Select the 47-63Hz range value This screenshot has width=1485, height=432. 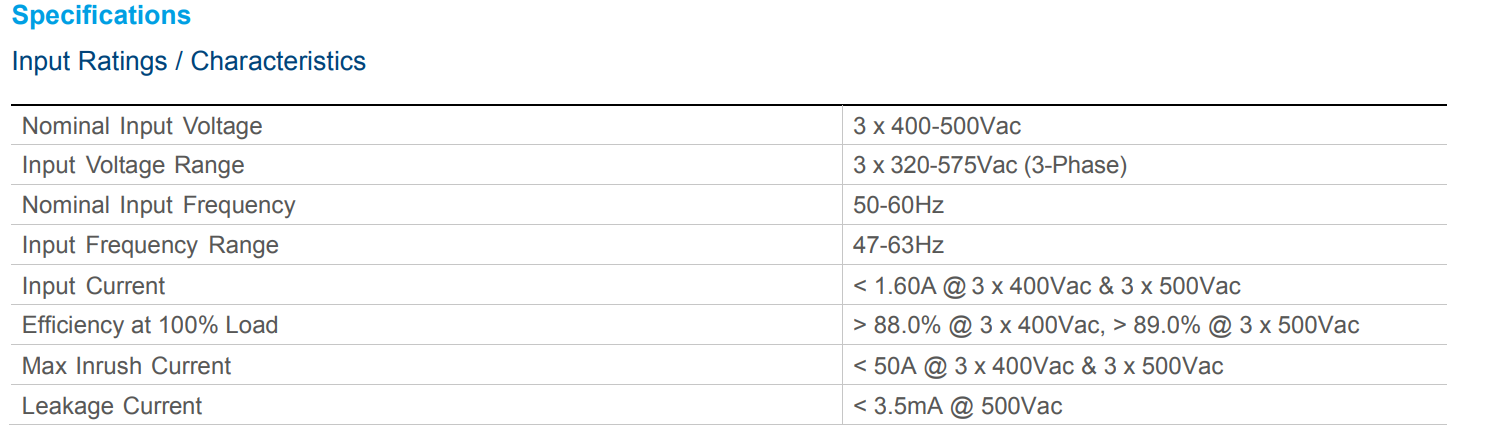(x=898, y=245)
